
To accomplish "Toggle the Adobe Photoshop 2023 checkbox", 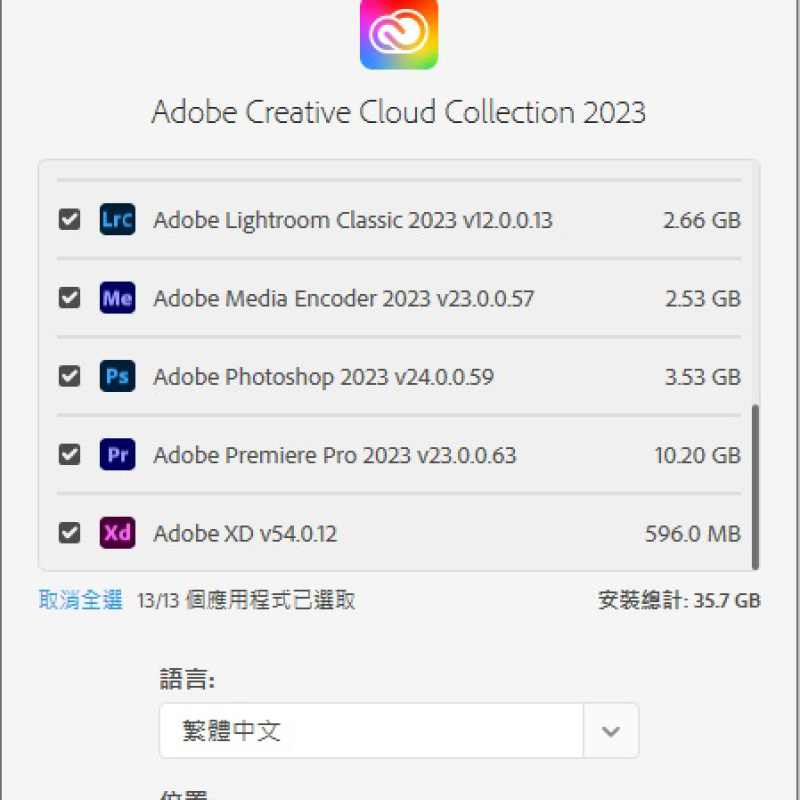I will [x=69, y=376].
